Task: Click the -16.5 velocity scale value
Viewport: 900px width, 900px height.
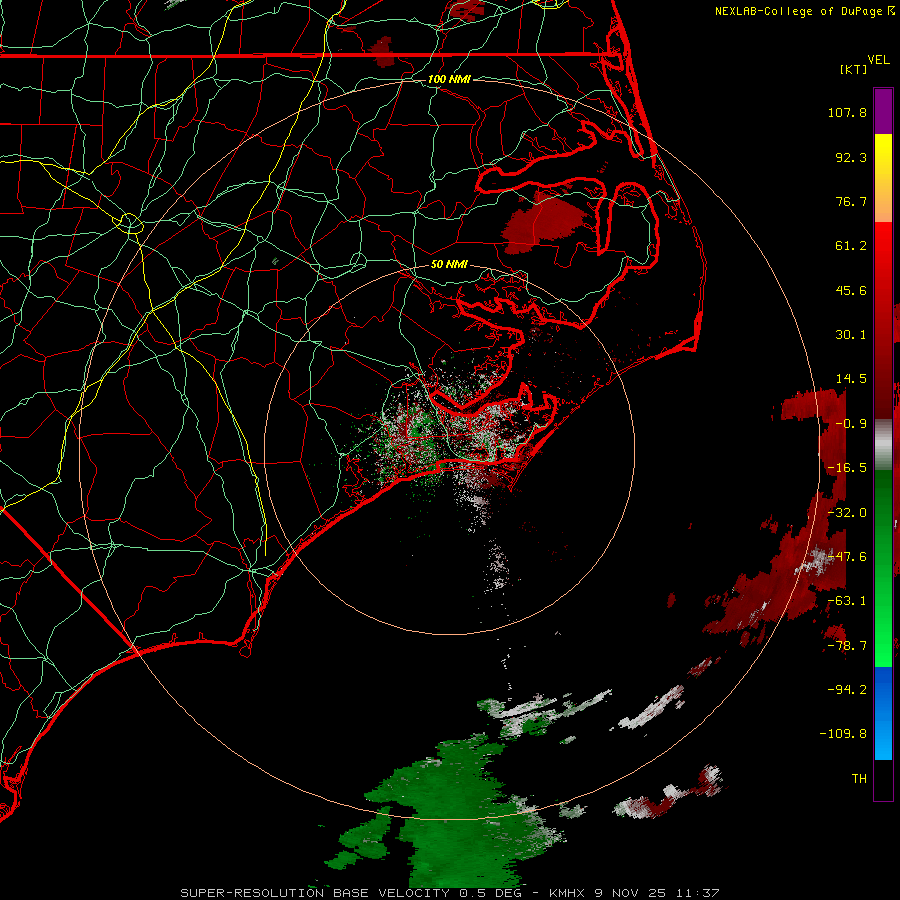Action: [847, 468]
